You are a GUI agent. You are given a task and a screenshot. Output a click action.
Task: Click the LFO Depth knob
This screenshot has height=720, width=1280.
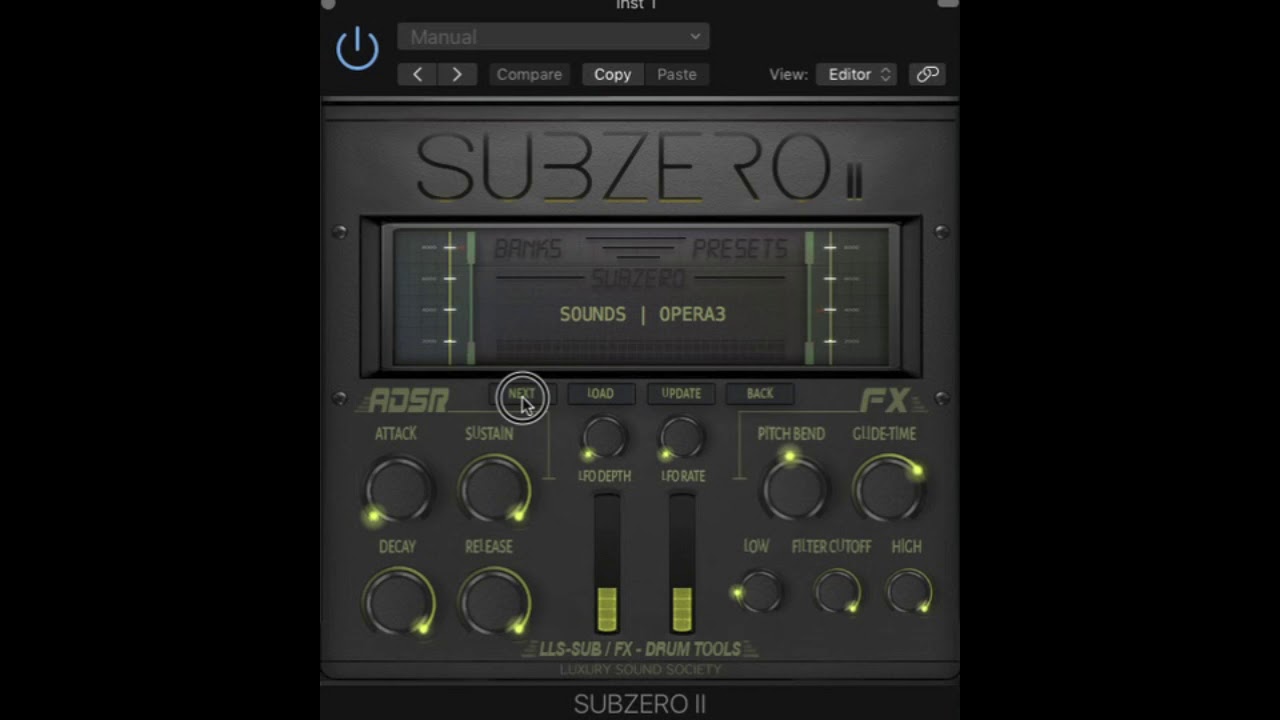603,440
